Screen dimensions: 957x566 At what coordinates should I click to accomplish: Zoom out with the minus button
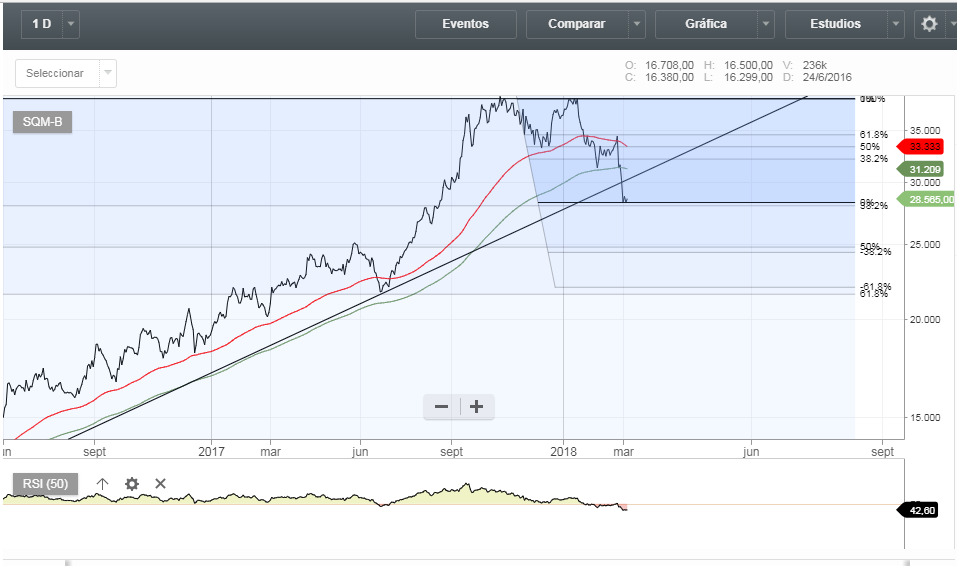tap(441, 407)
